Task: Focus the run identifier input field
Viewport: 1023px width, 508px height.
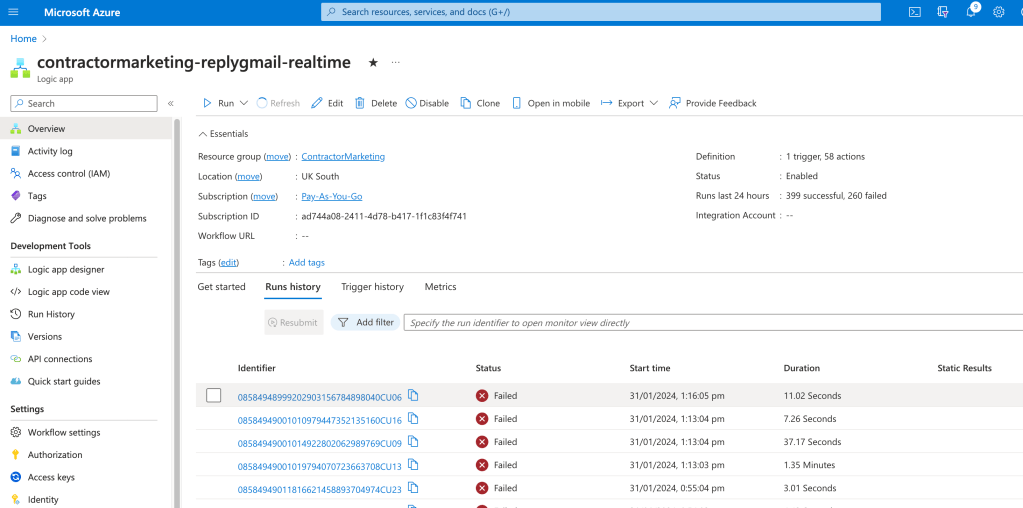Action: tap(713, 322)
